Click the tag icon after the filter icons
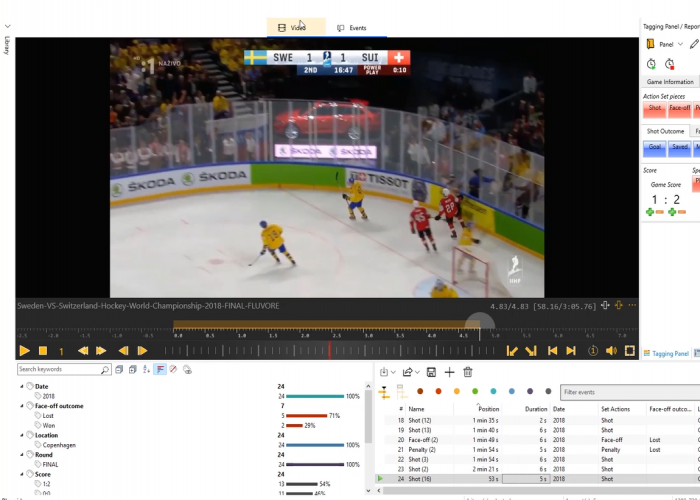The image size is (700, 500). [x=188, y=370]
